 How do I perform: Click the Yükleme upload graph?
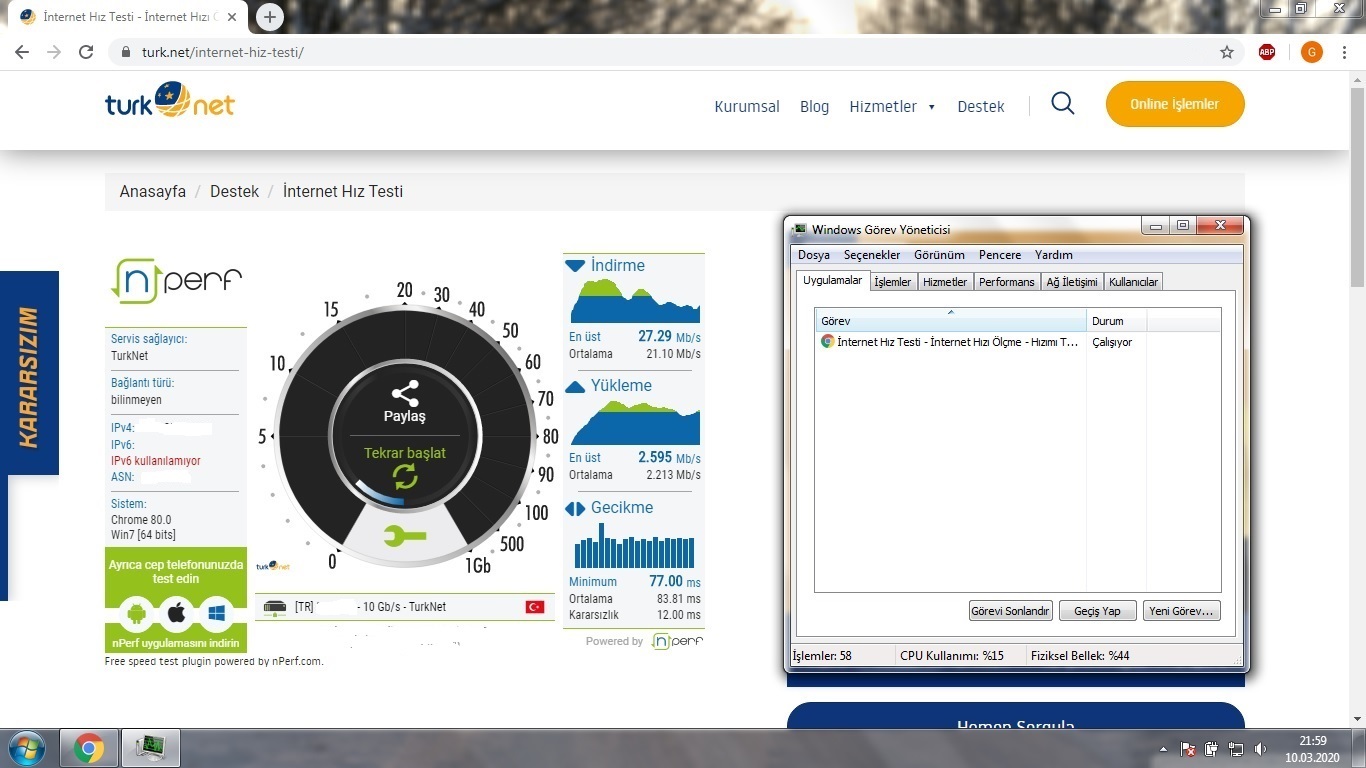click(x=634, y=422)
